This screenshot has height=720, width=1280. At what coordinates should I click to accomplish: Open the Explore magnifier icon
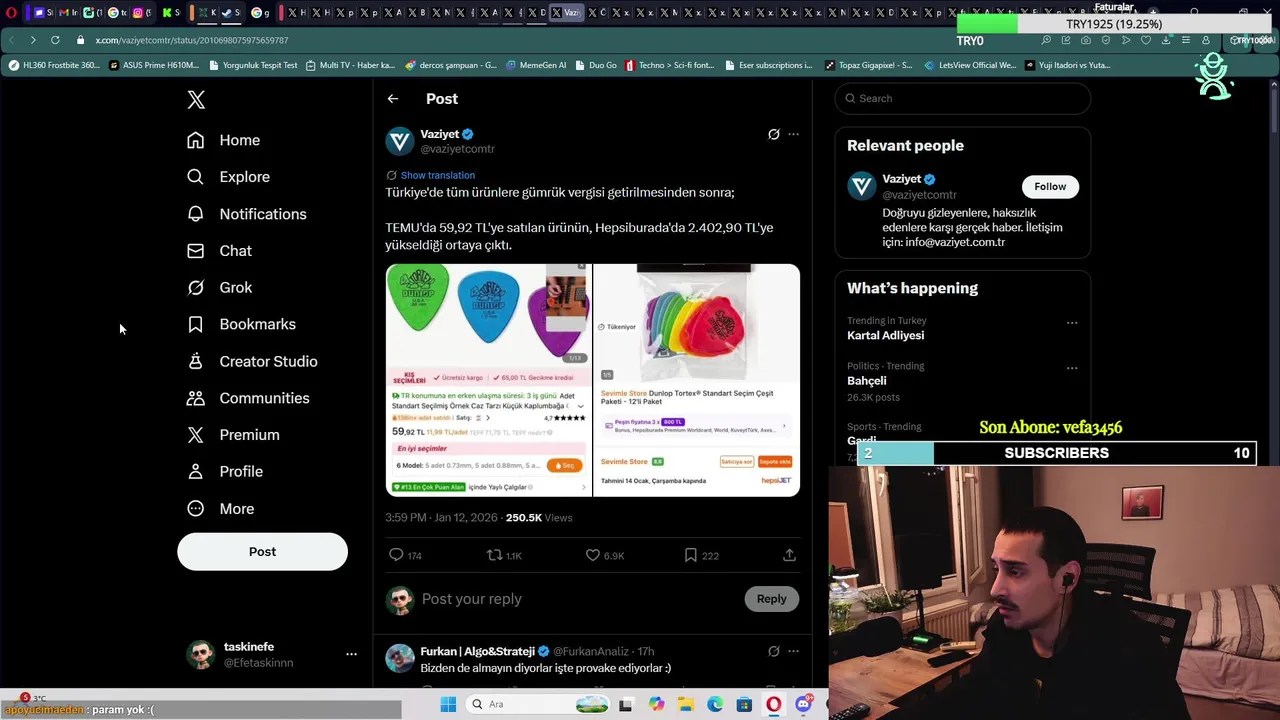196,177
